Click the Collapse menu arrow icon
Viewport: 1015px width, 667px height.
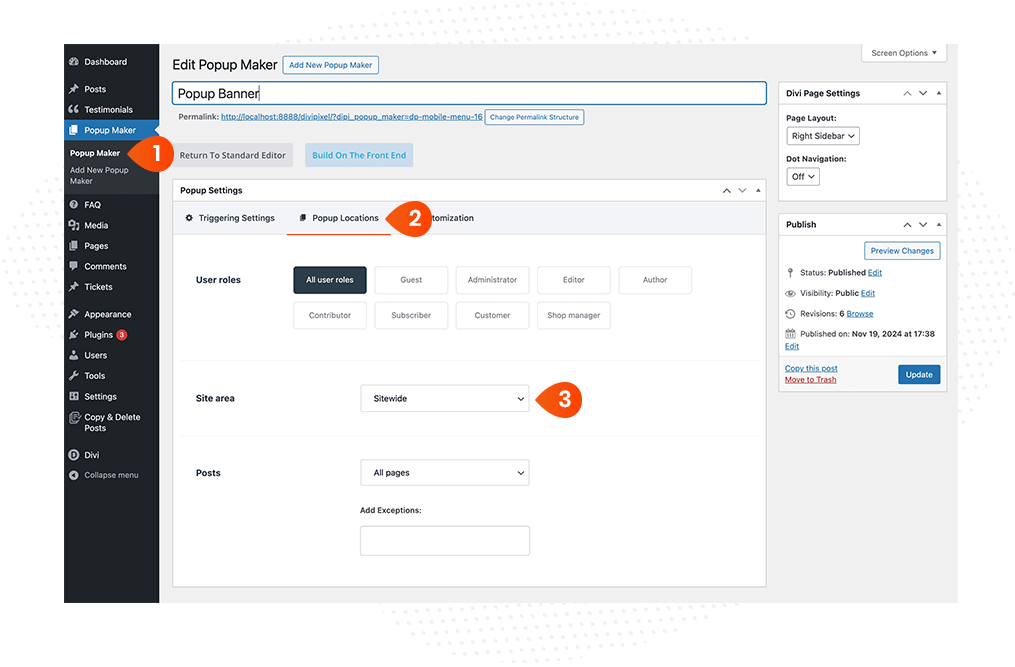[74, 475]
